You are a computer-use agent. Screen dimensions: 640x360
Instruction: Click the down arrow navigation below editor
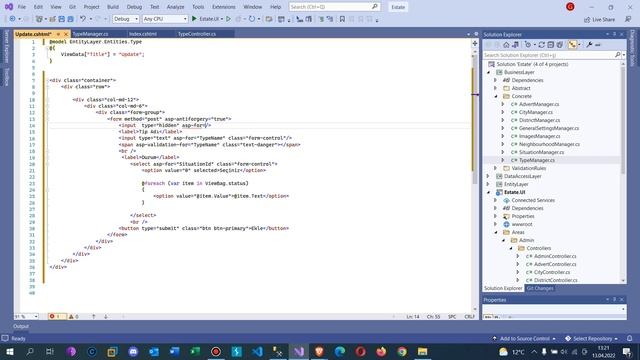tap(106, 316)
